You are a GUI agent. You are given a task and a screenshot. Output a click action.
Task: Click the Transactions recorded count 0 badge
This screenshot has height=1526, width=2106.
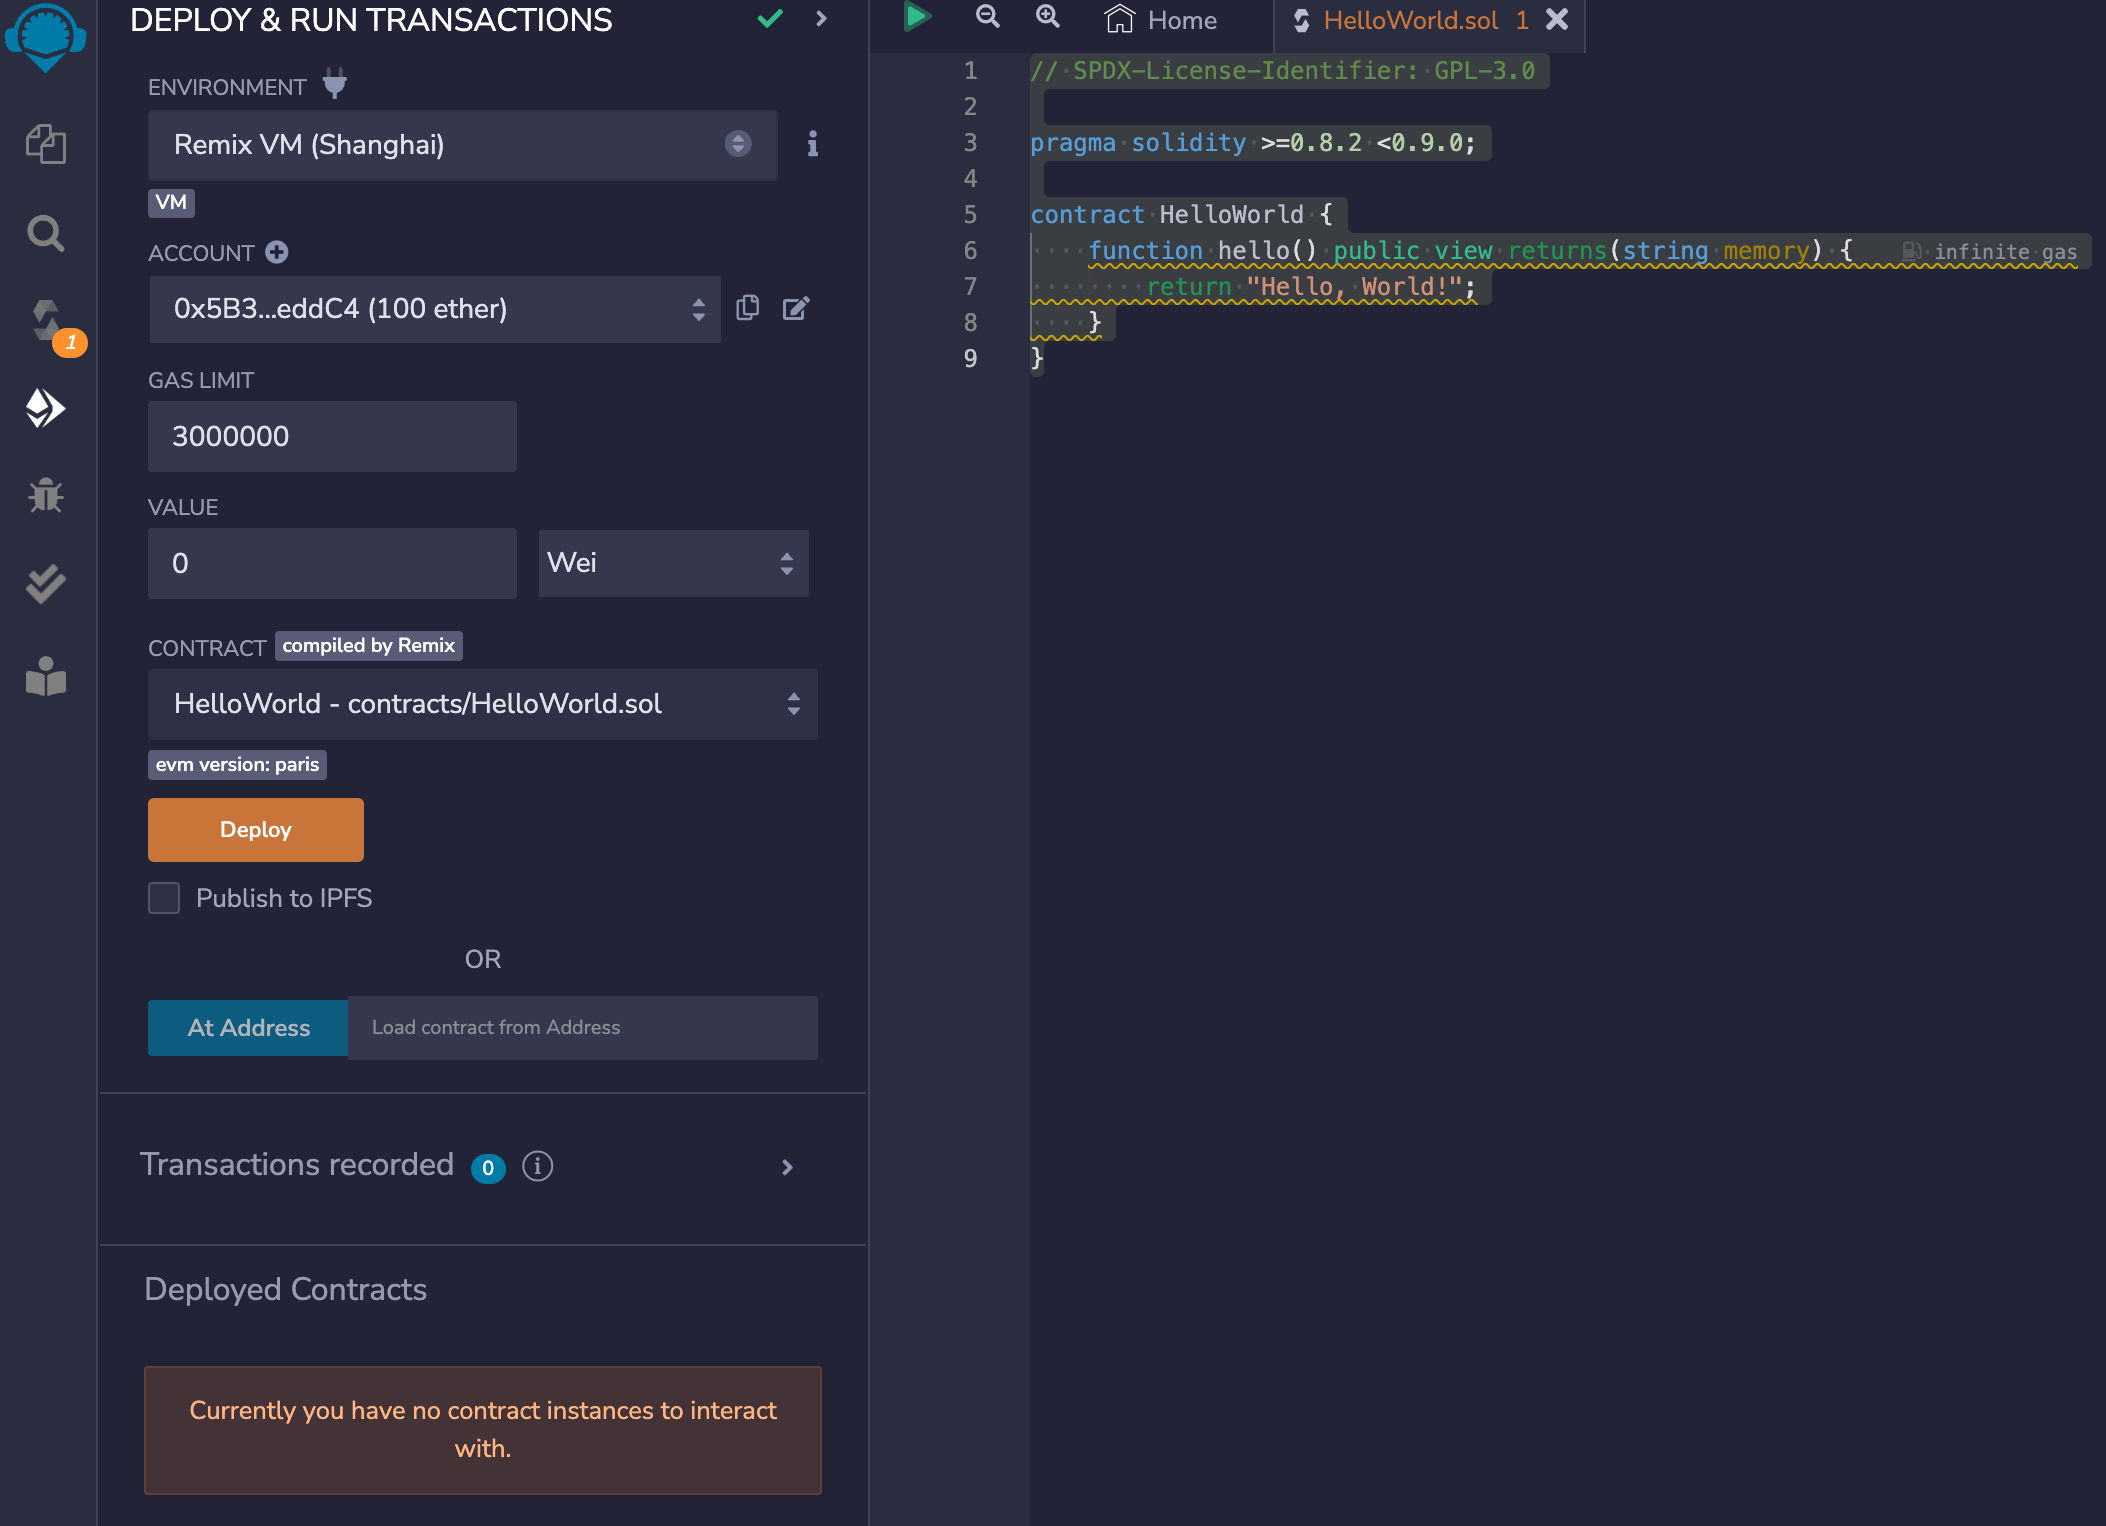488,1167
